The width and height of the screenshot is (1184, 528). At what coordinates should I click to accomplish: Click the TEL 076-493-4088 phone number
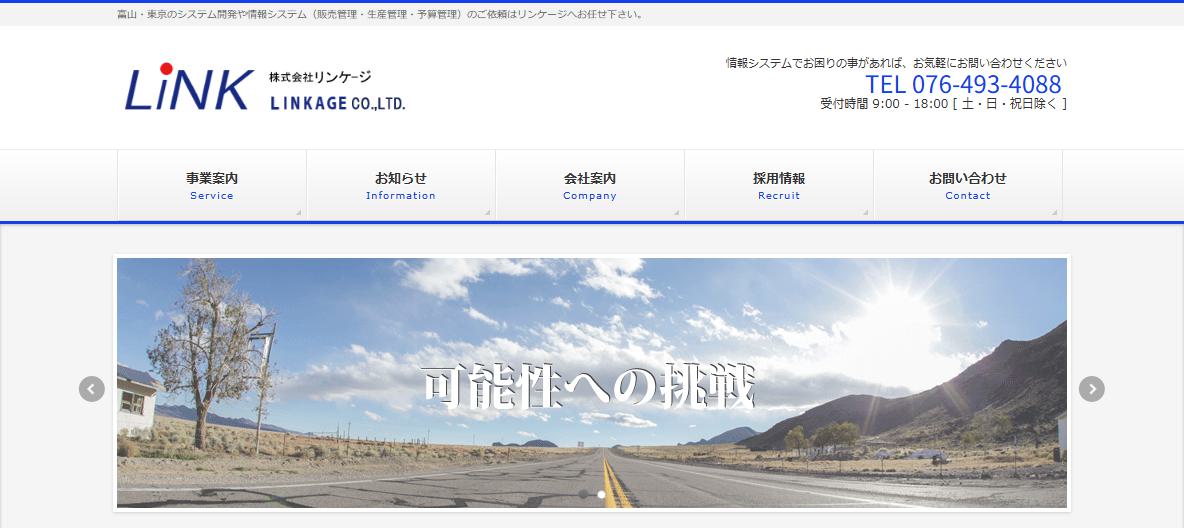[963, 84]
